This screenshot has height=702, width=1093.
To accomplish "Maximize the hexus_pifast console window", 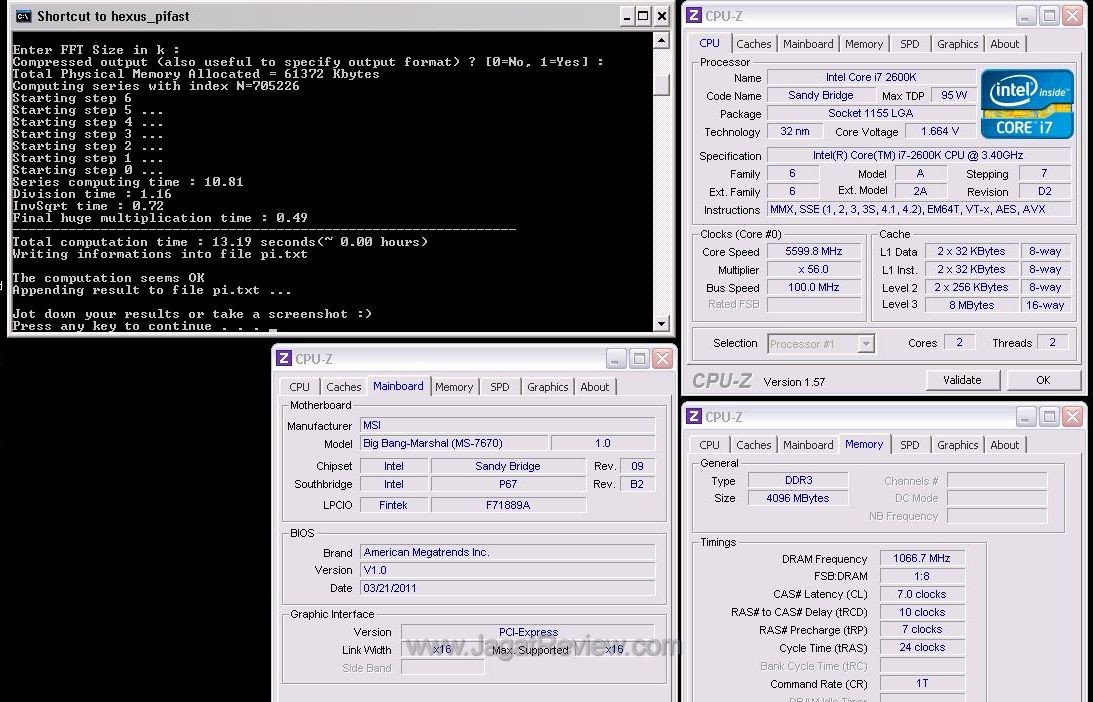I will (x=643, y=16).
